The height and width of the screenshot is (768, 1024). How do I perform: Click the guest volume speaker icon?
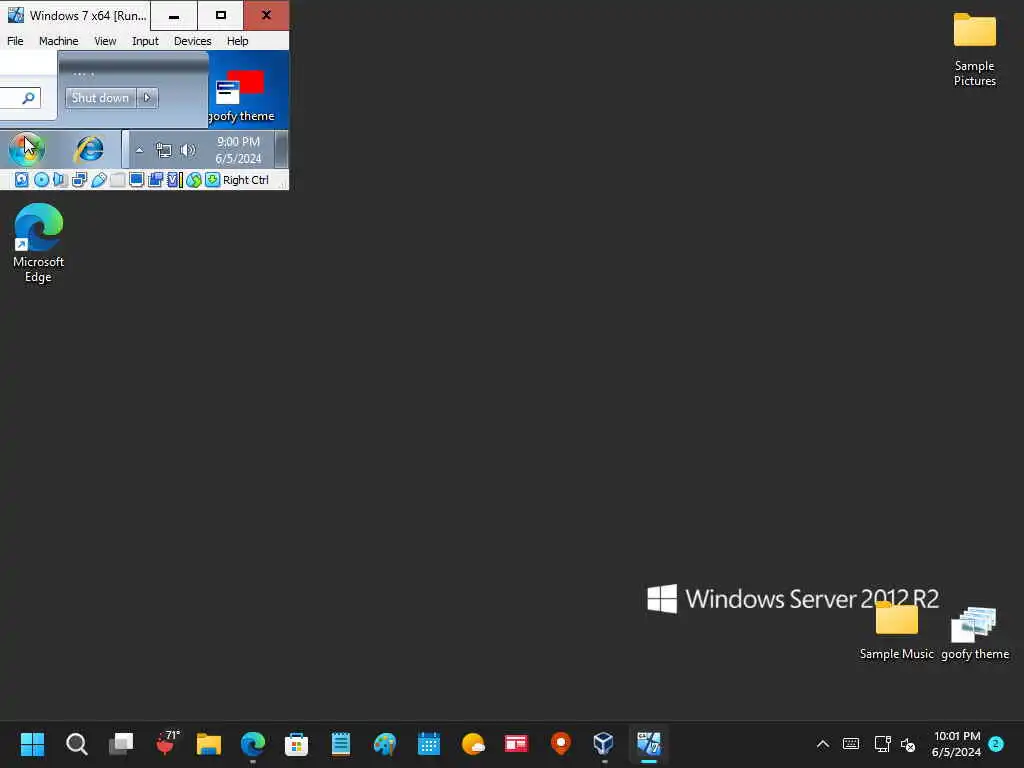(x=187, y=150)
